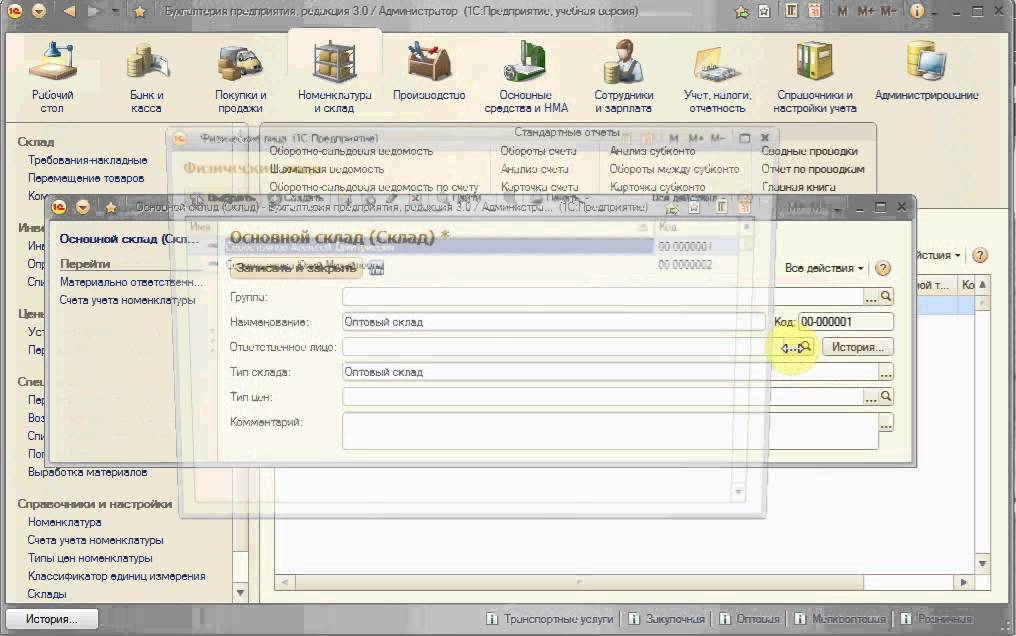Open Номенклатура under Справочники и настройки

point(64,522)
